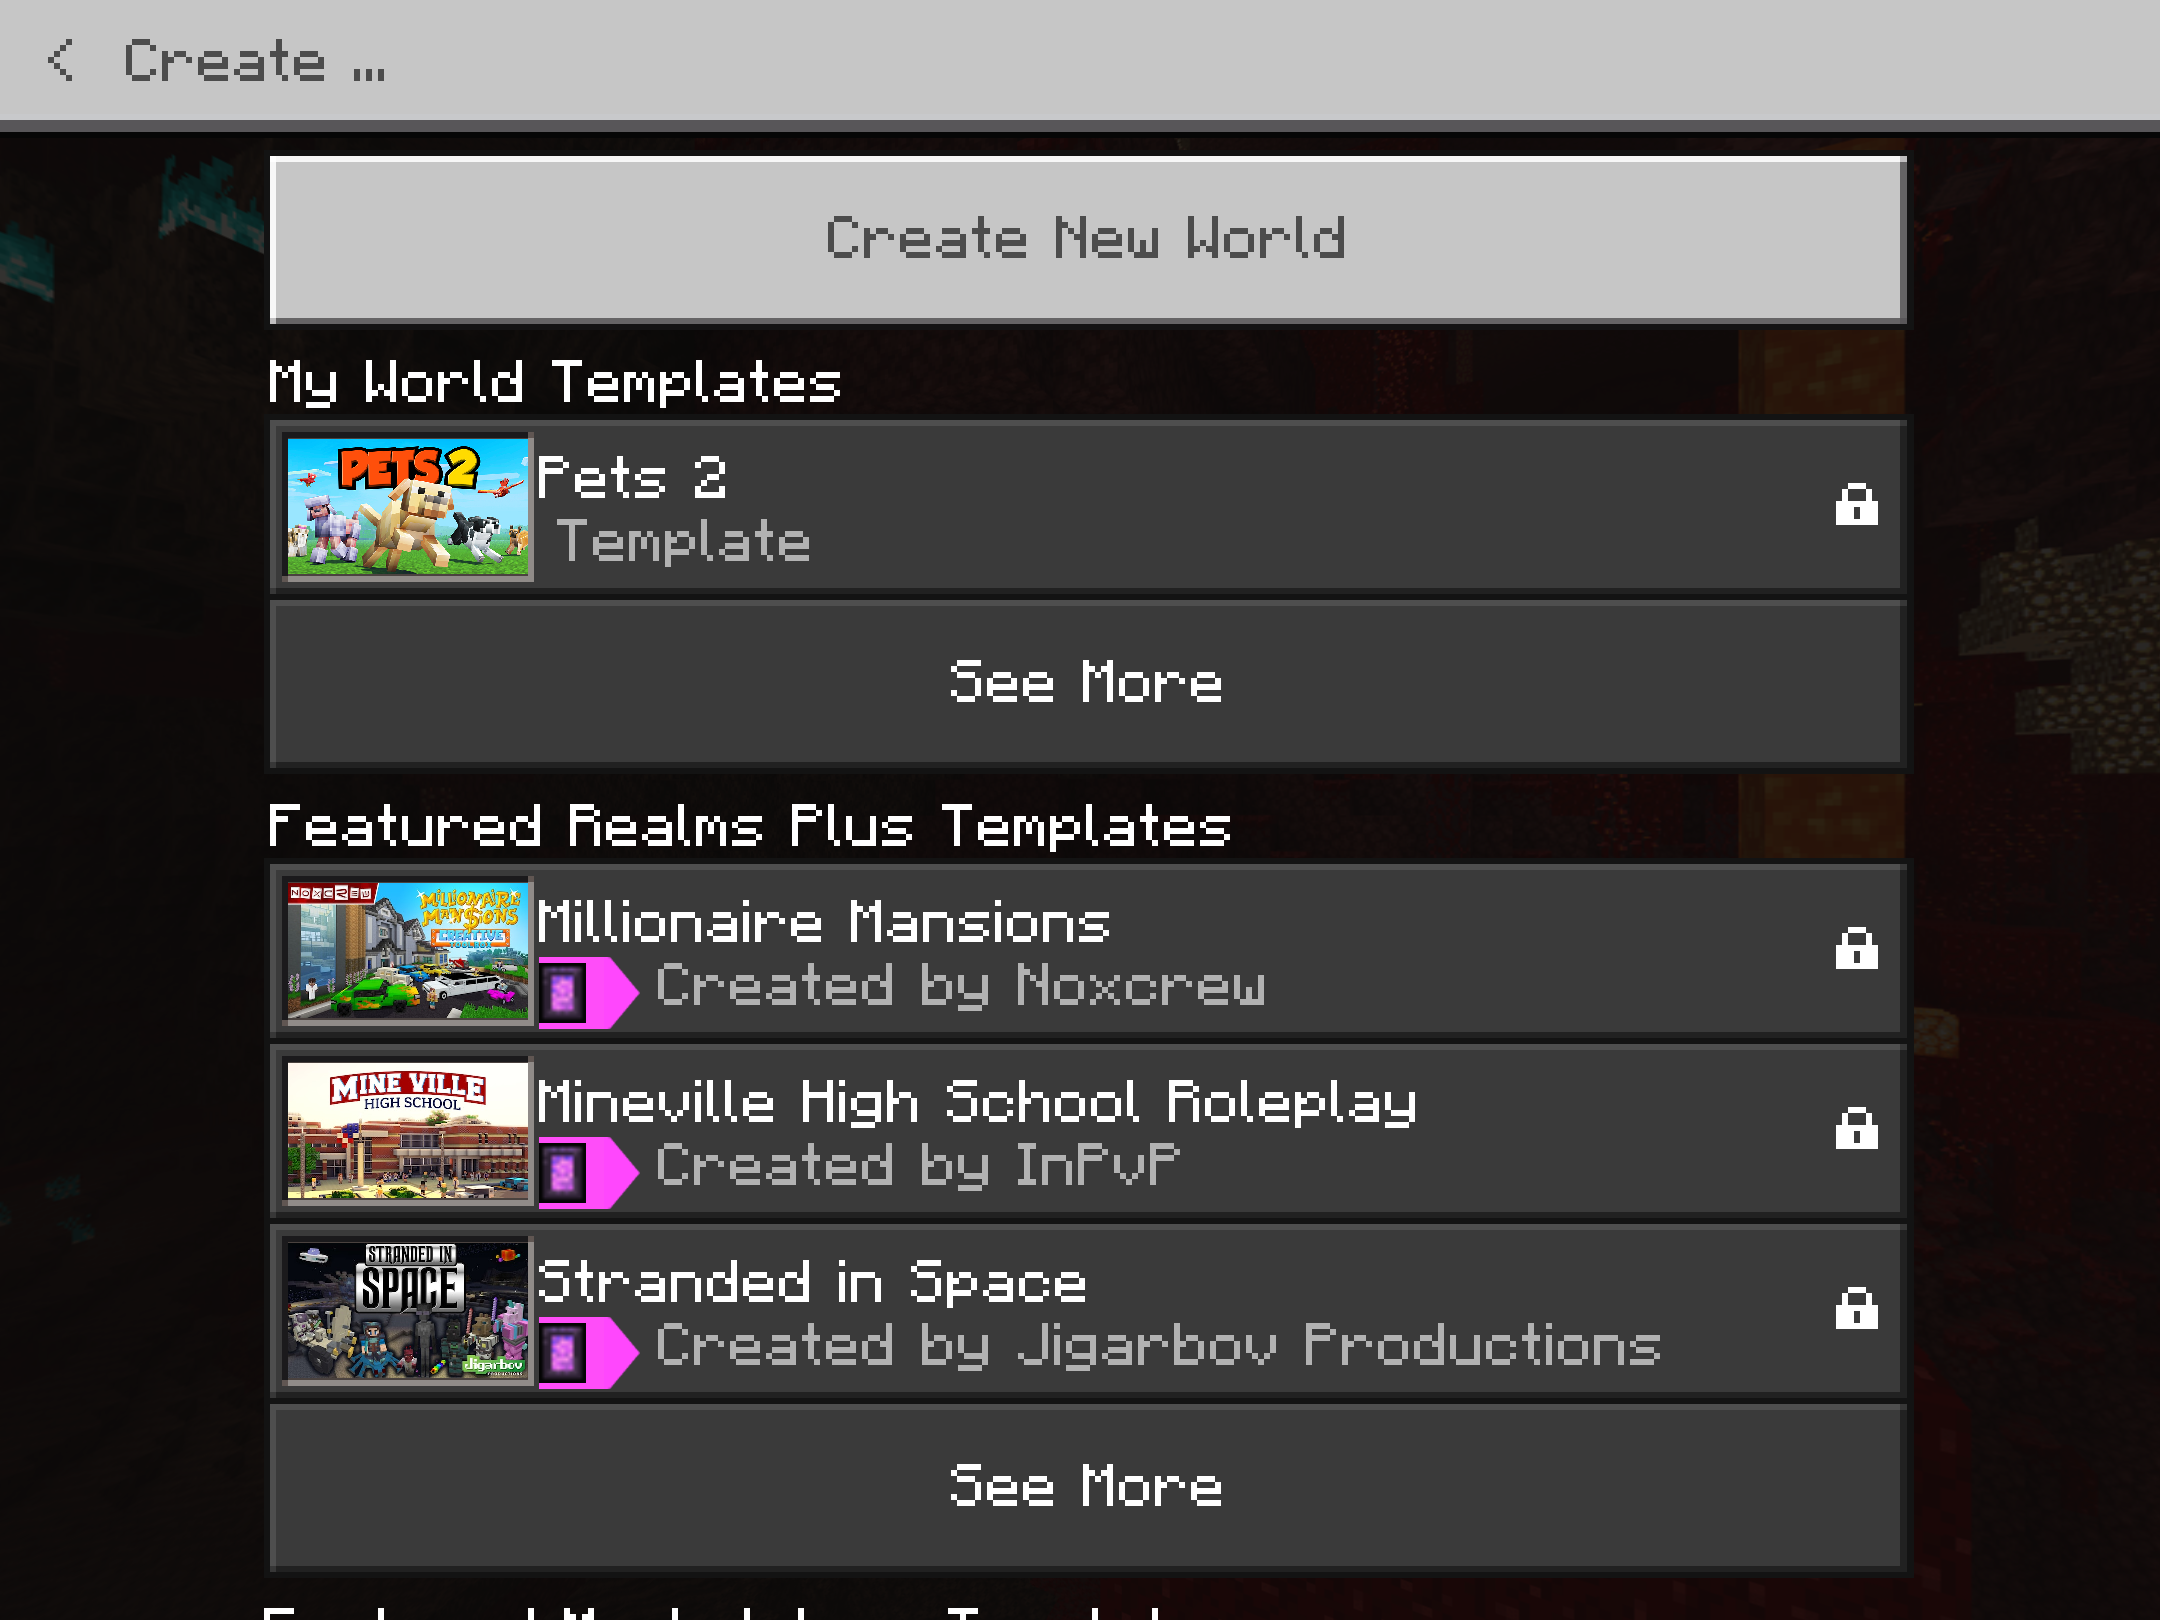Open the Millionaire Mansions thumbnail image
This screenshot has width=2160, height=1620.
tap(407, 950)
